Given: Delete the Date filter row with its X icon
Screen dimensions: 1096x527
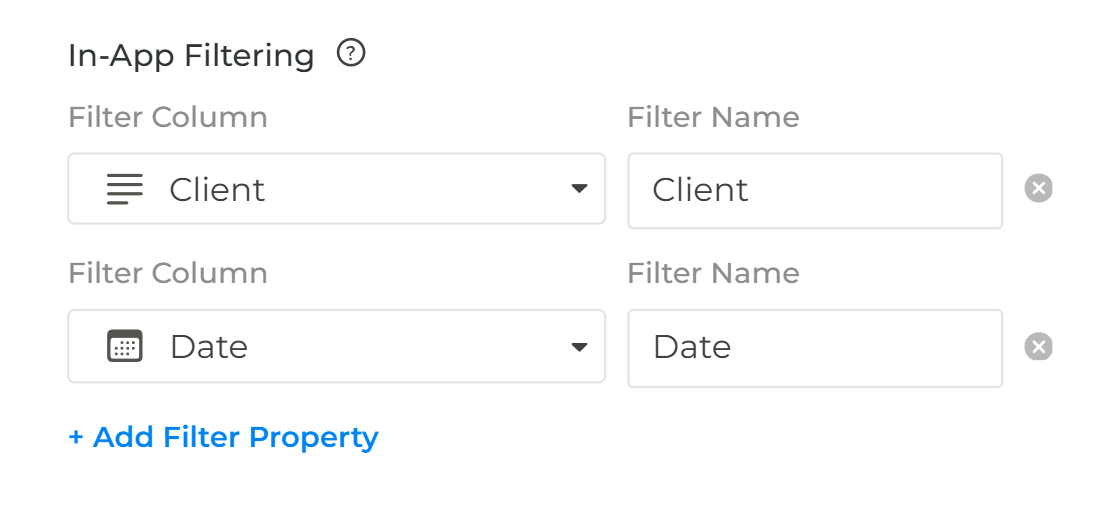Looking at the screenshot, I should (1039, 346).
